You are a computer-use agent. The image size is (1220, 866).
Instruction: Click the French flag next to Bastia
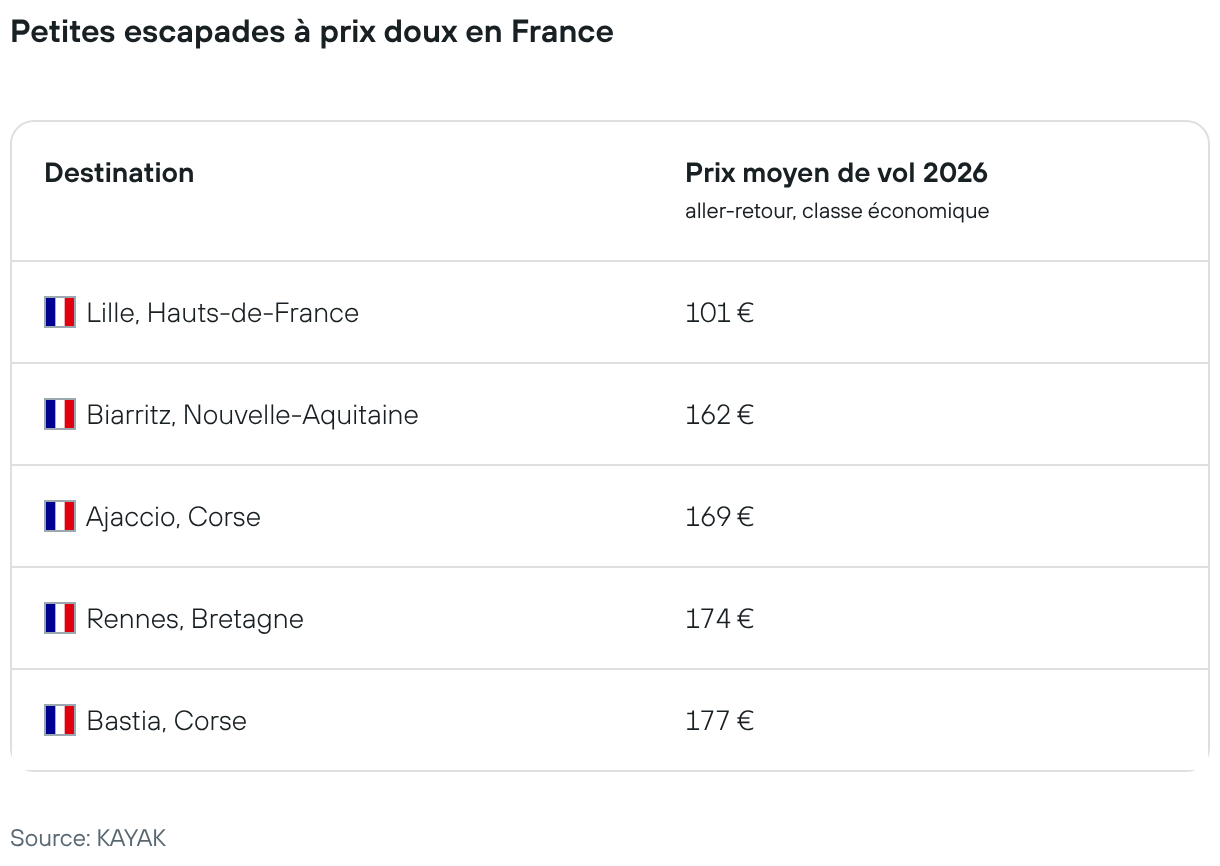tap(60, 720)
